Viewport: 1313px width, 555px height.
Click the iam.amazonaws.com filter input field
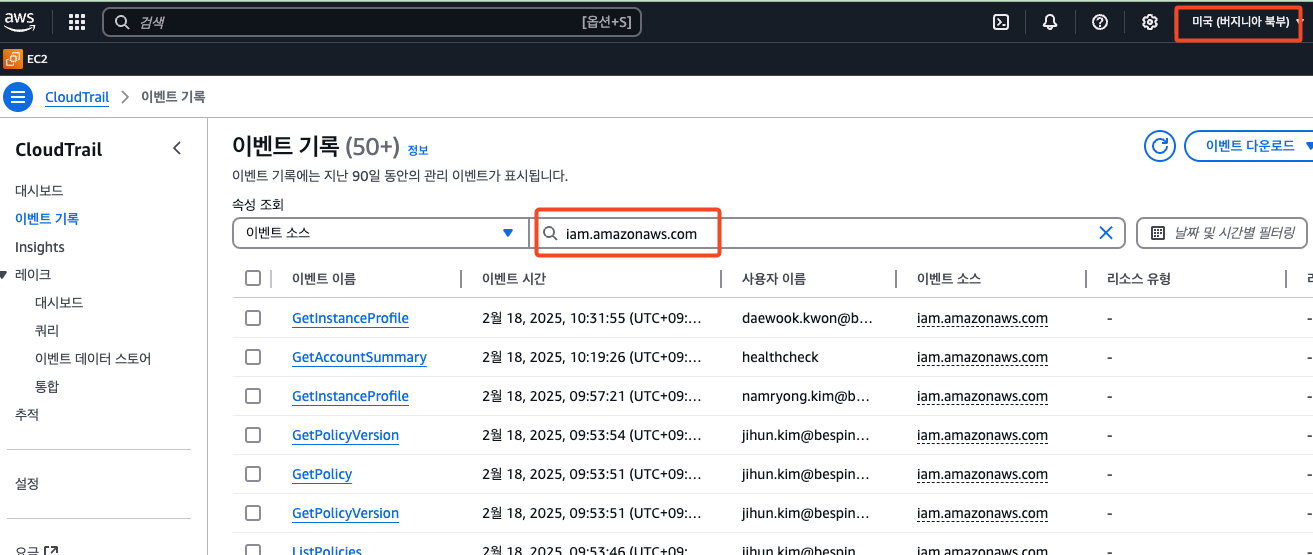pyautogui.click(x=828, y=233)
